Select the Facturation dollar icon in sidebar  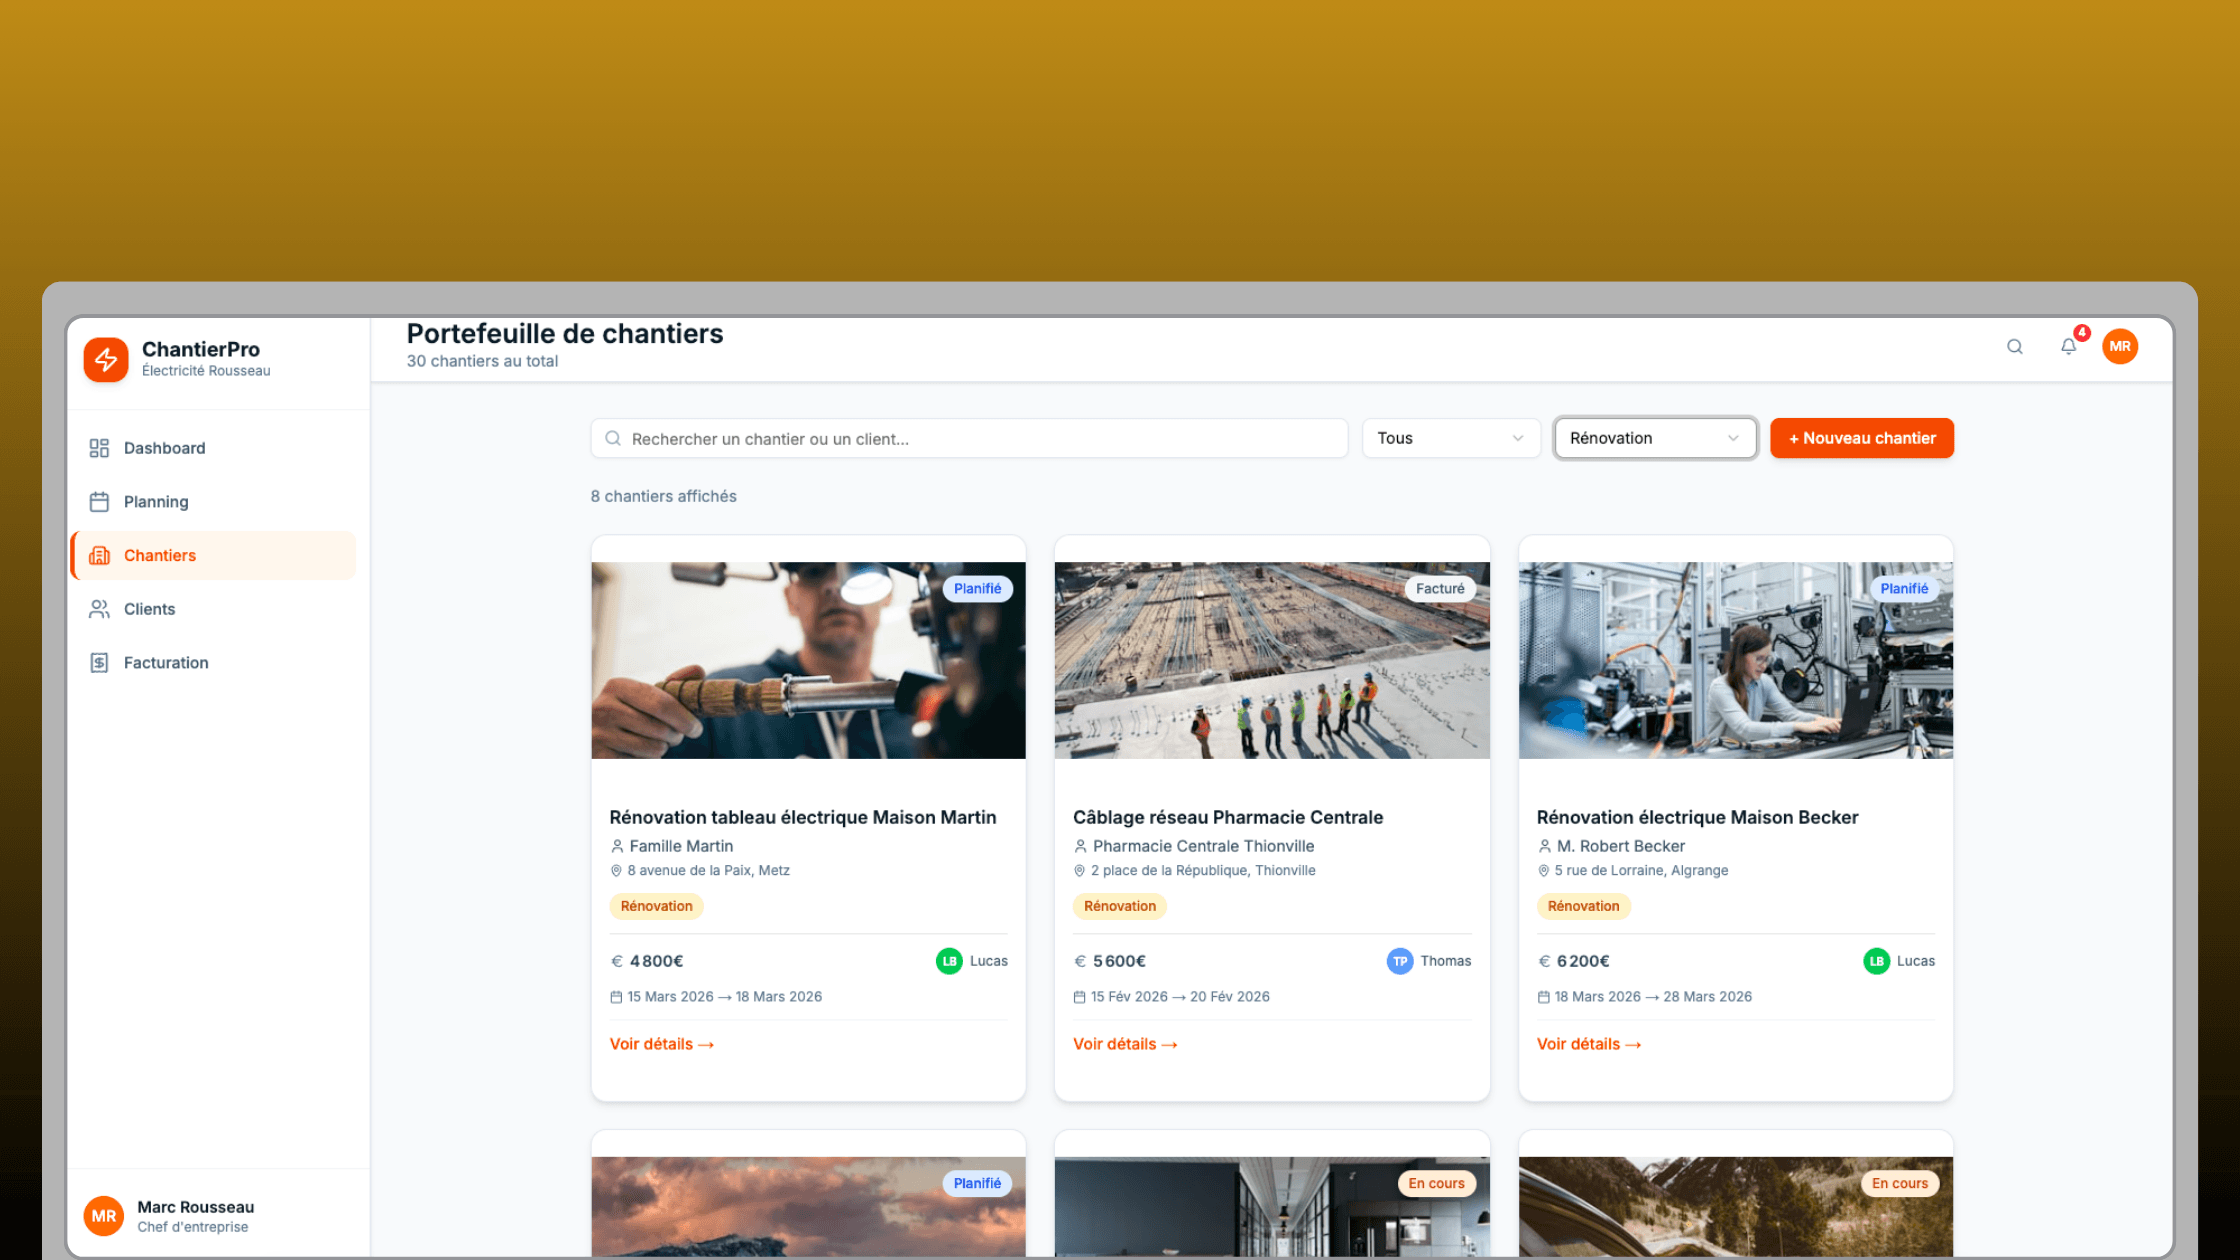pyautogui.click(x=99, y=662)
